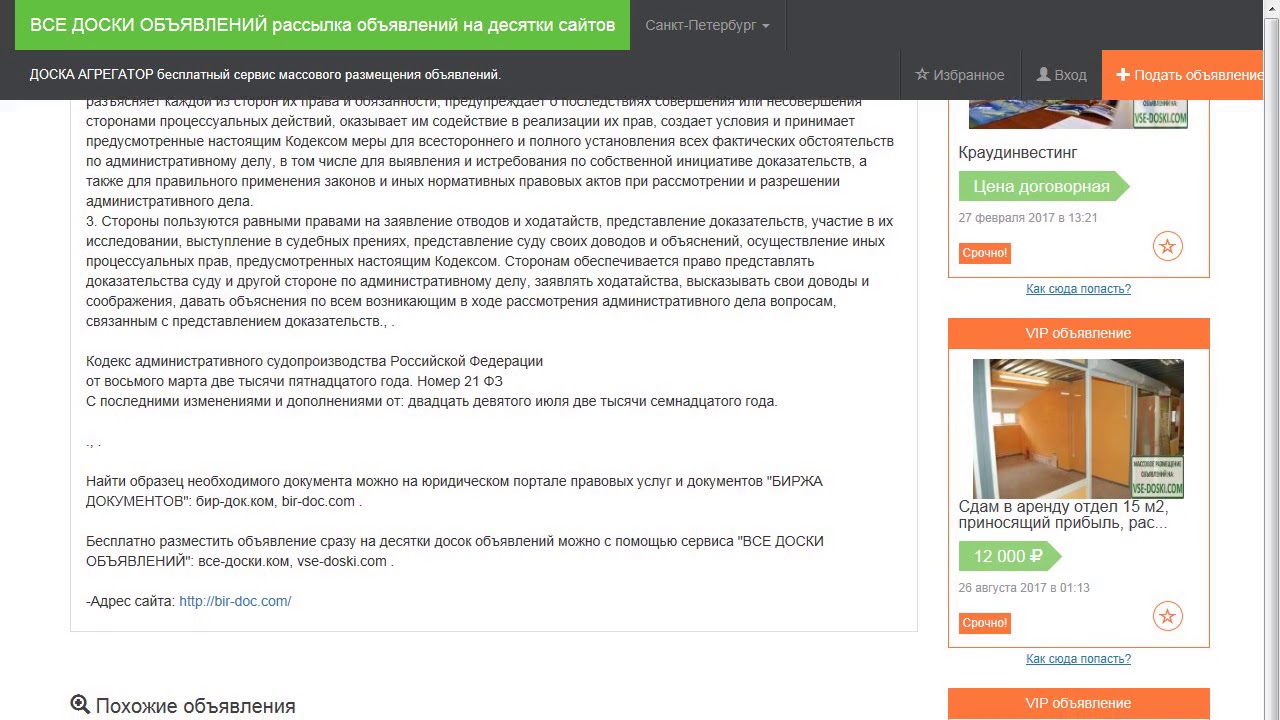This screenshot has width=1280, height=720.
Task: Open the Краудинвестинг ad title
Action: (1017, 153)
